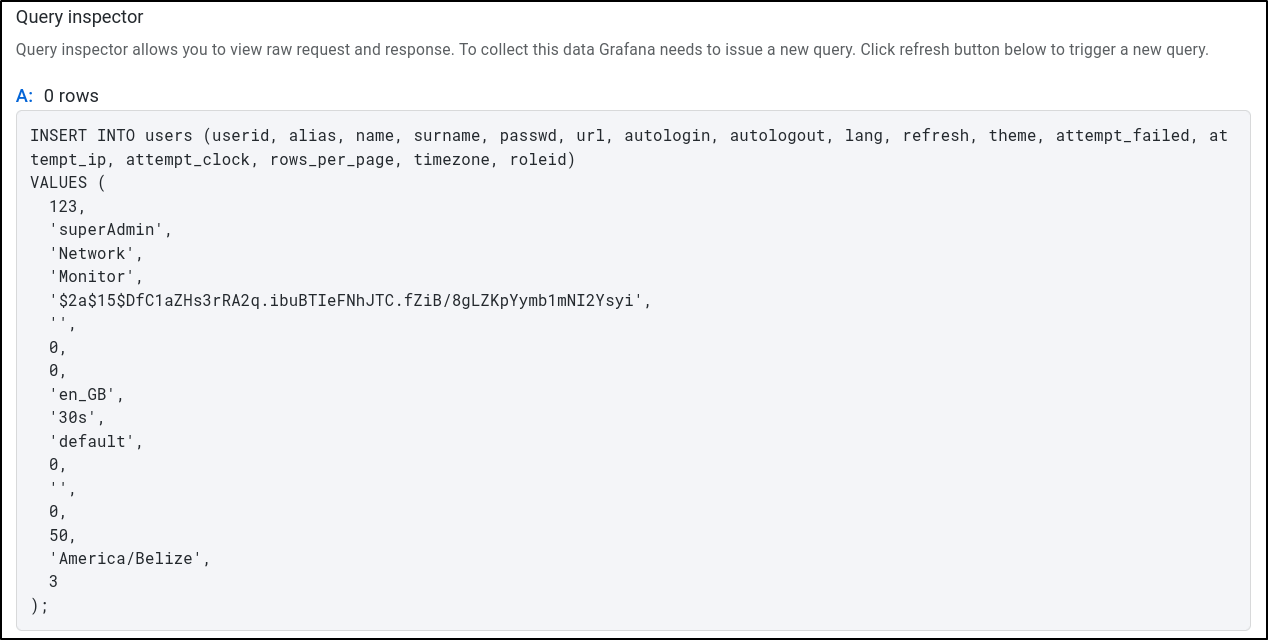The image size is (1268, 640).
Task: Click the 'default' theme value
Action: point(96,441)
